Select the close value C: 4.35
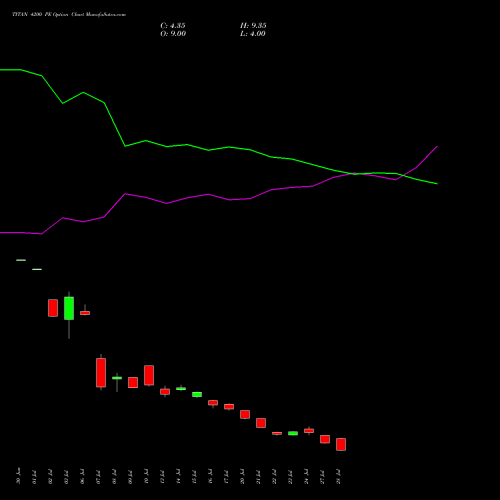 (x=173, y=26)
